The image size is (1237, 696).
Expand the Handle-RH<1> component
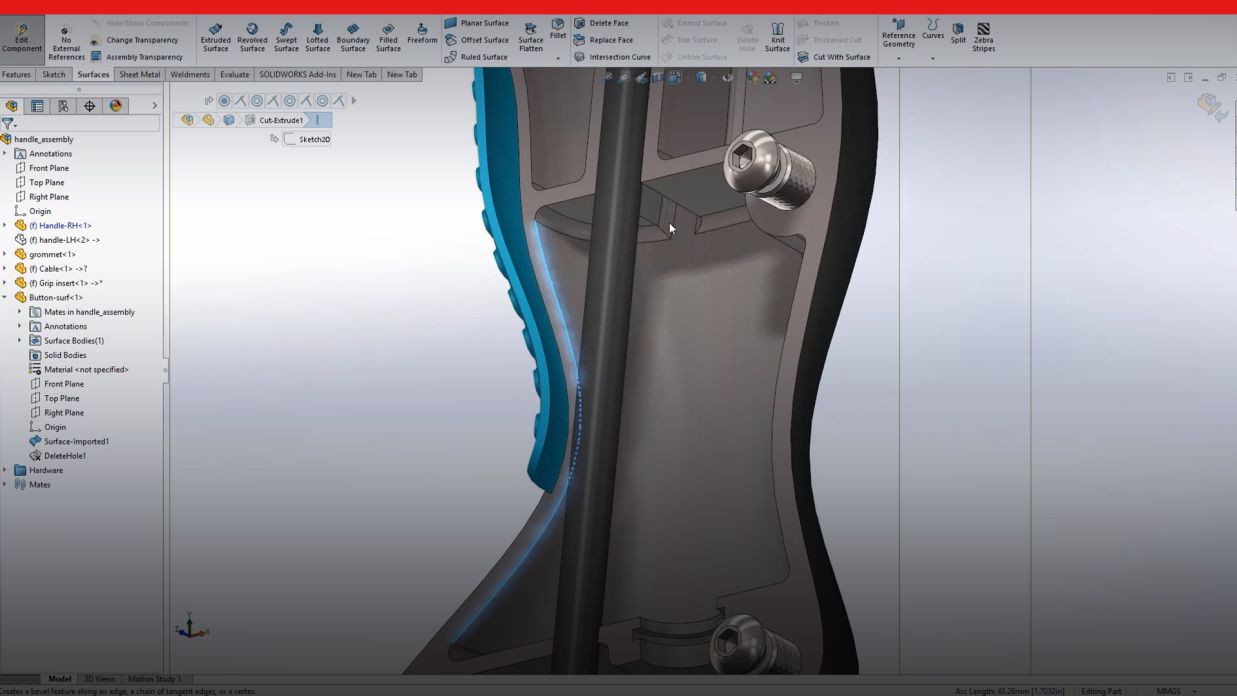point(5,226)
